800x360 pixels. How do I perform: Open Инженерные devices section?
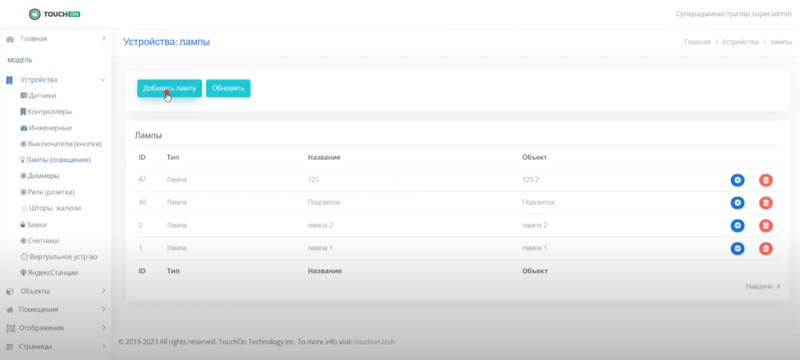tap(46, 128)
